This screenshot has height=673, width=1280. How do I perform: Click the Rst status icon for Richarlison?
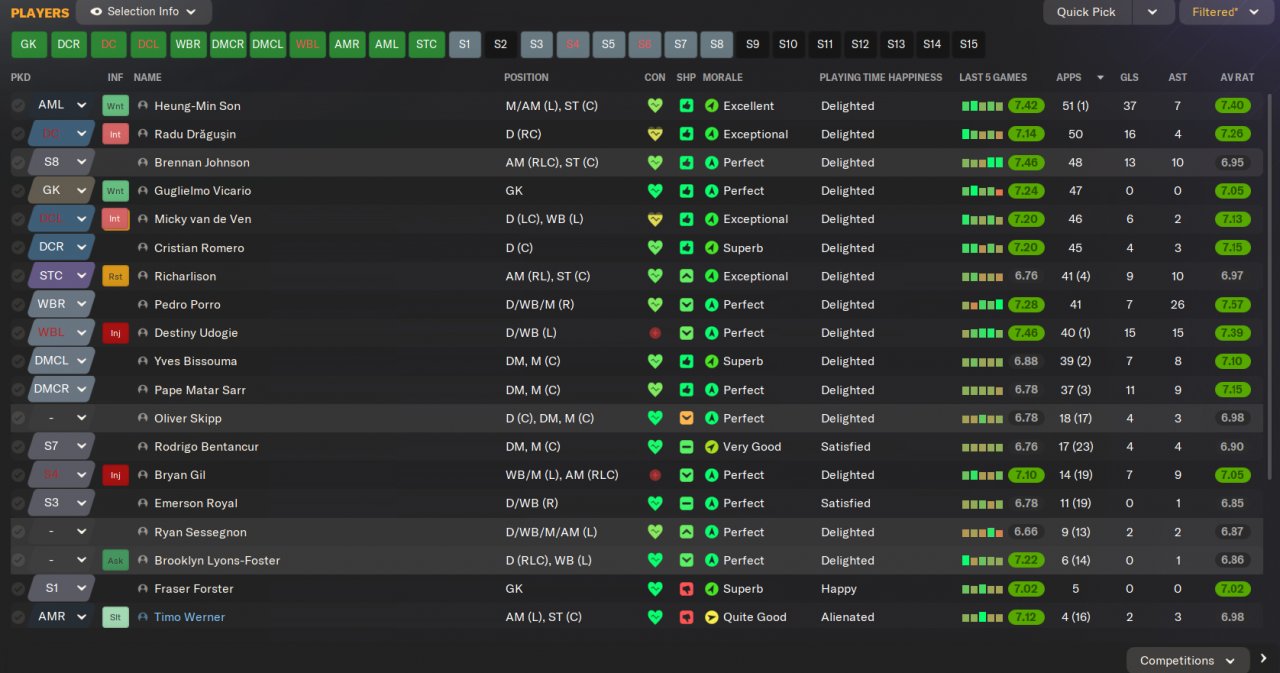point(115,276)
